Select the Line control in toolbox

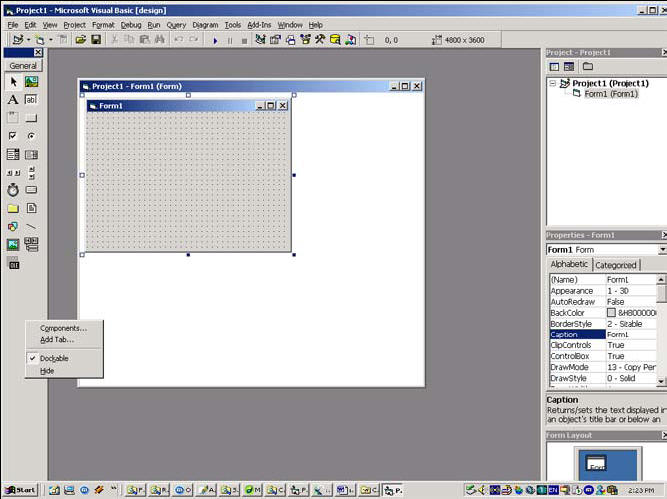31,226
